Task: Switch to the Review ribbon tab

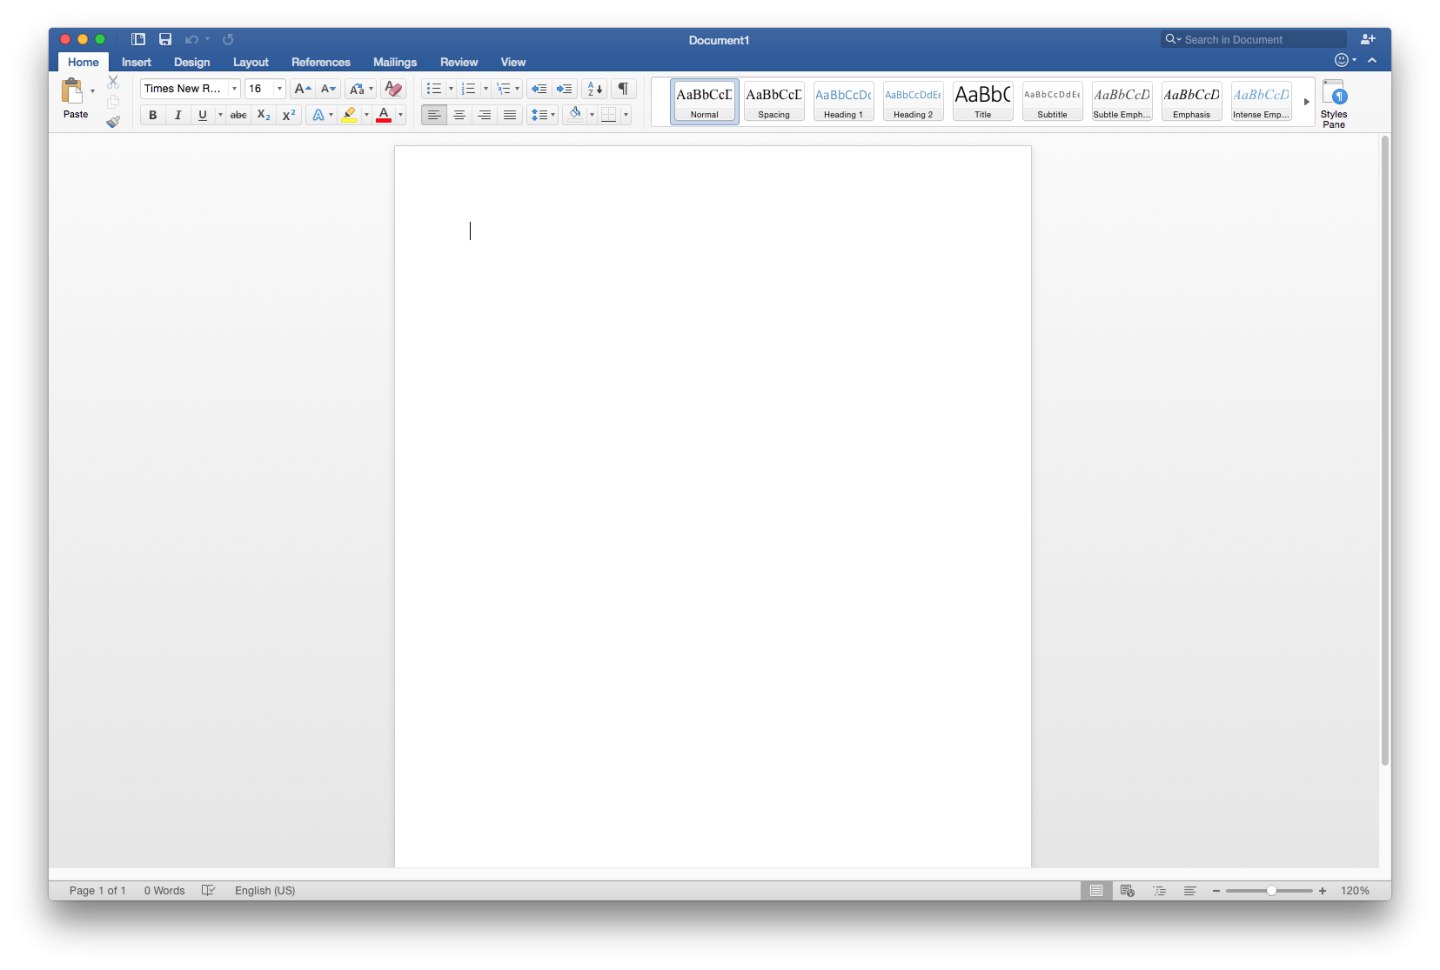Action: pyautogui.click(x=458, y=61)
